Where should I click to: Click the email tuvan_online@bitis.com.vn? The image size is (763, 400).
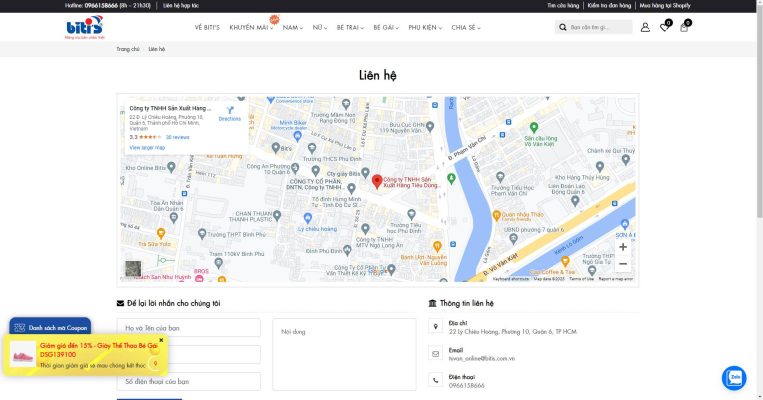click(481, 359)
